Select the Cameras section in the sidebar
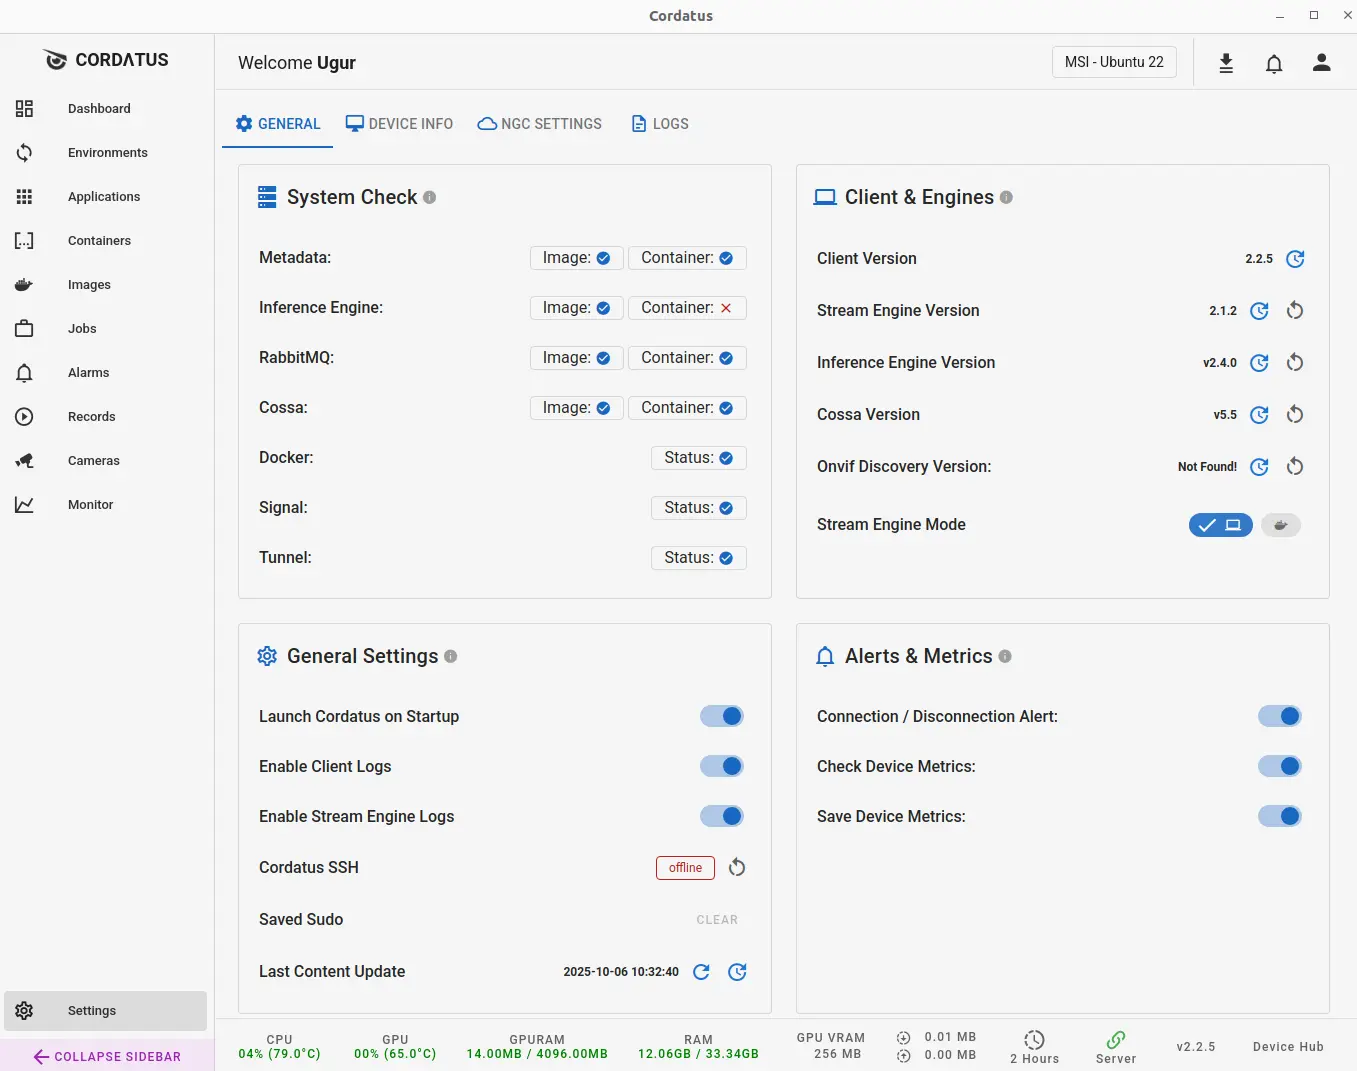 click(94, 460)
